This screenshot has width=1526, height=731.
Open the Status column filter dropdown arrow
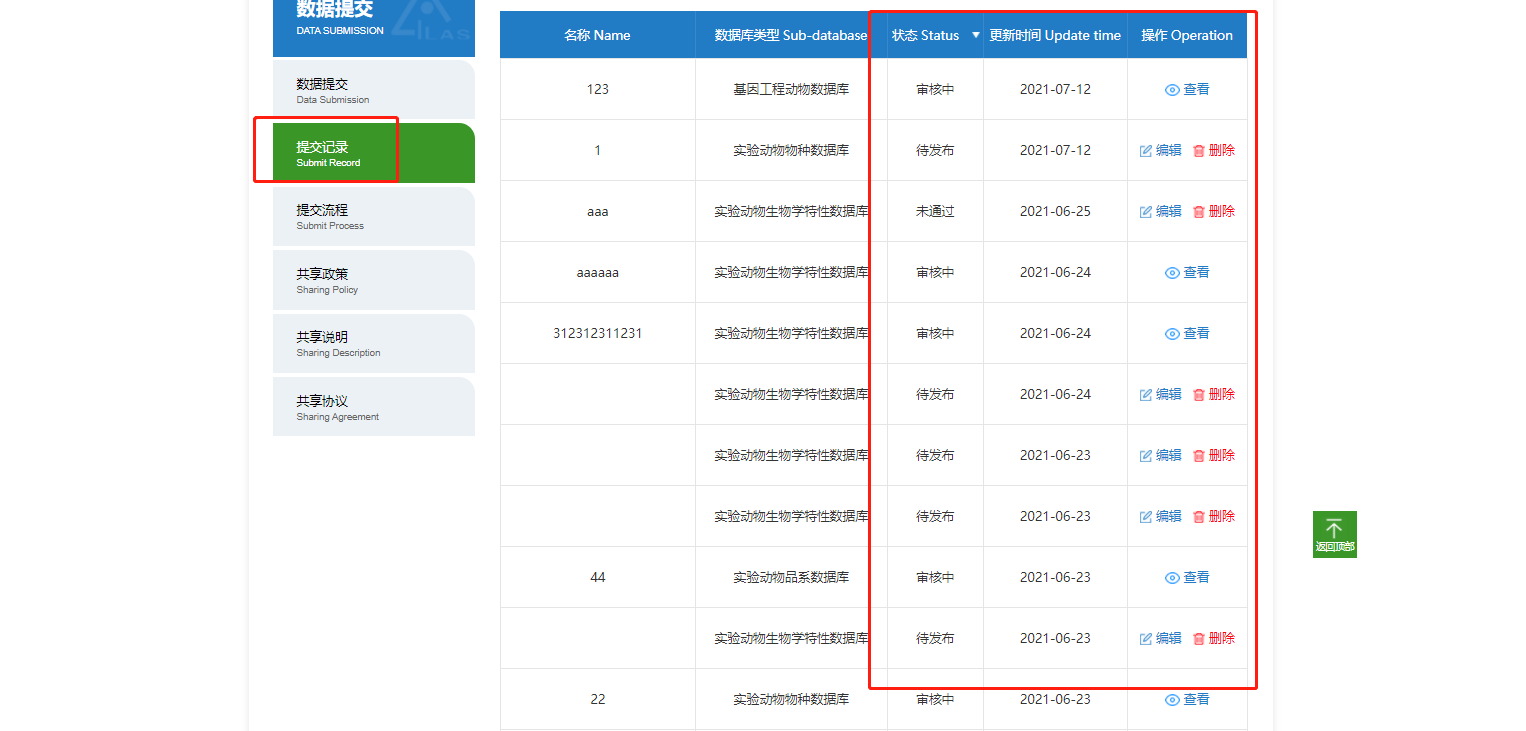click(976, 36)
